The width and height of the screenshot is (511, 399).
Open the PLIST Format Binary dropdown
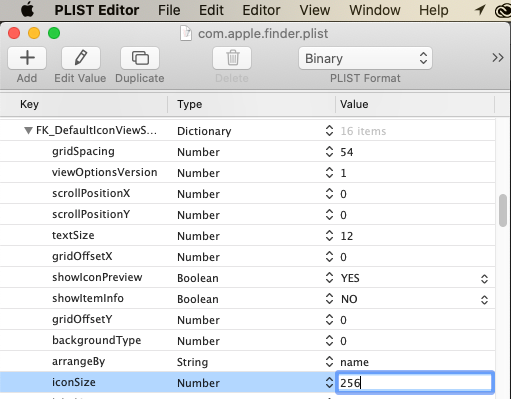(x=365, y=58)
